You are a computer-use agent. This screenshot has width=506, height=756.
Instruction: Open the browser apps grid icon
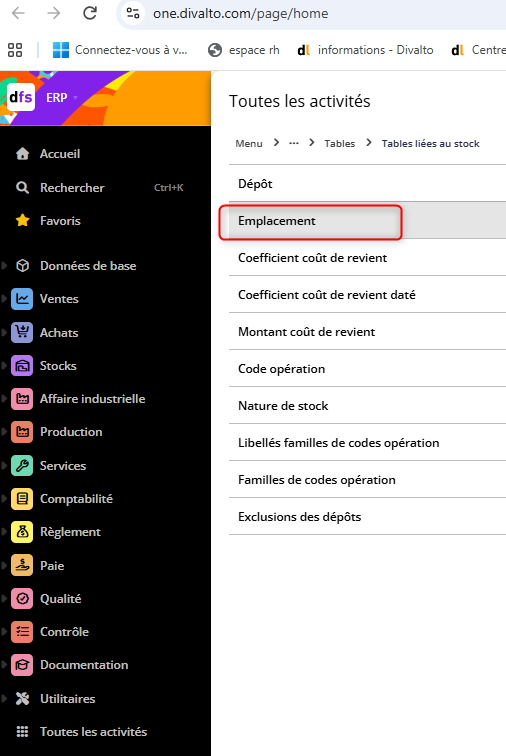tap(15, 50)
